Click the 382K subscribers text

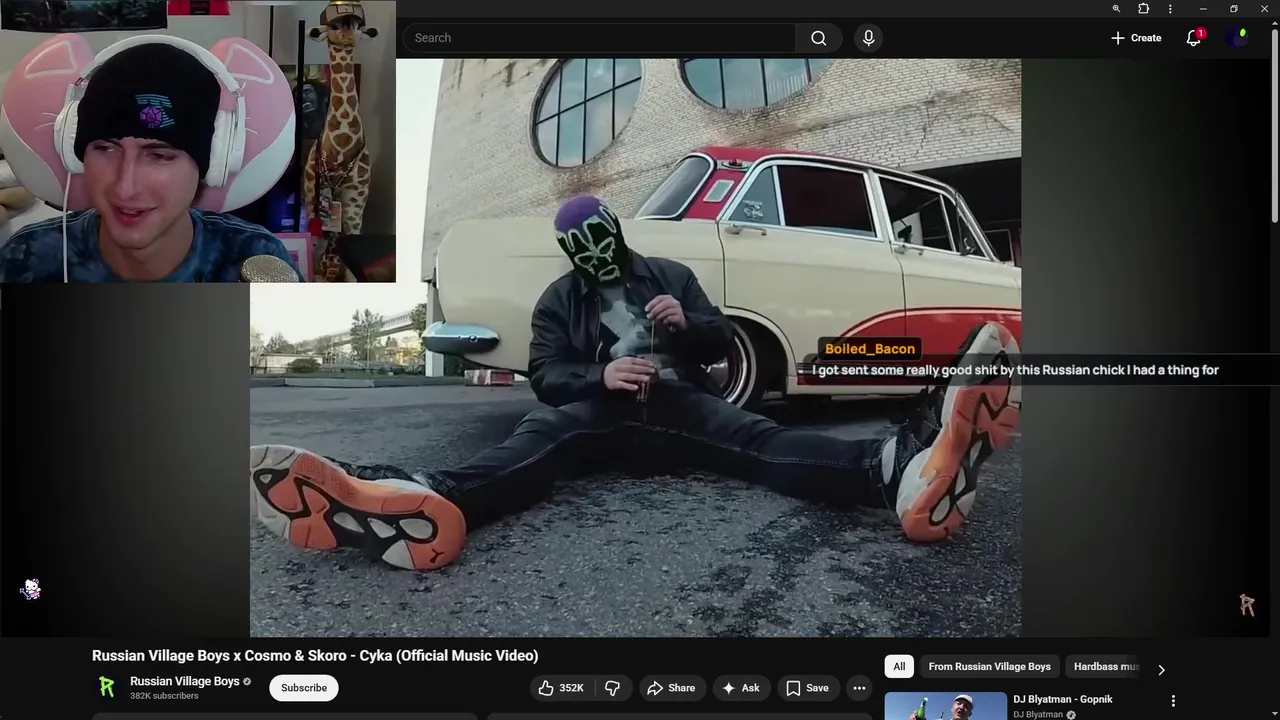tap(164, 696)
